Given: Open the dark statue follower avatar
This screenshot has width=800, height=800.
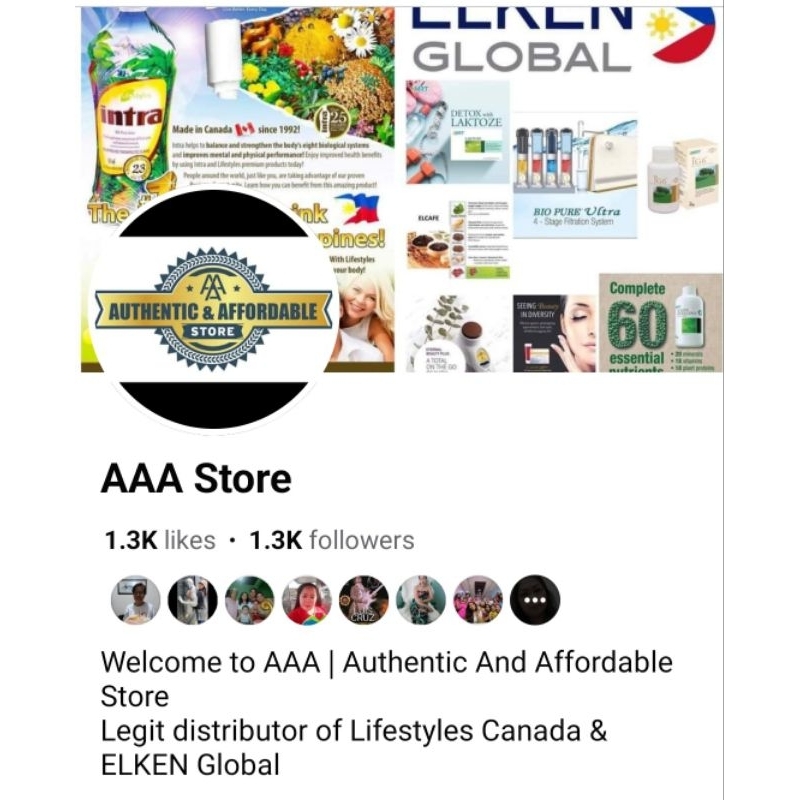Looking at the screenshot, I should point(192,600).
